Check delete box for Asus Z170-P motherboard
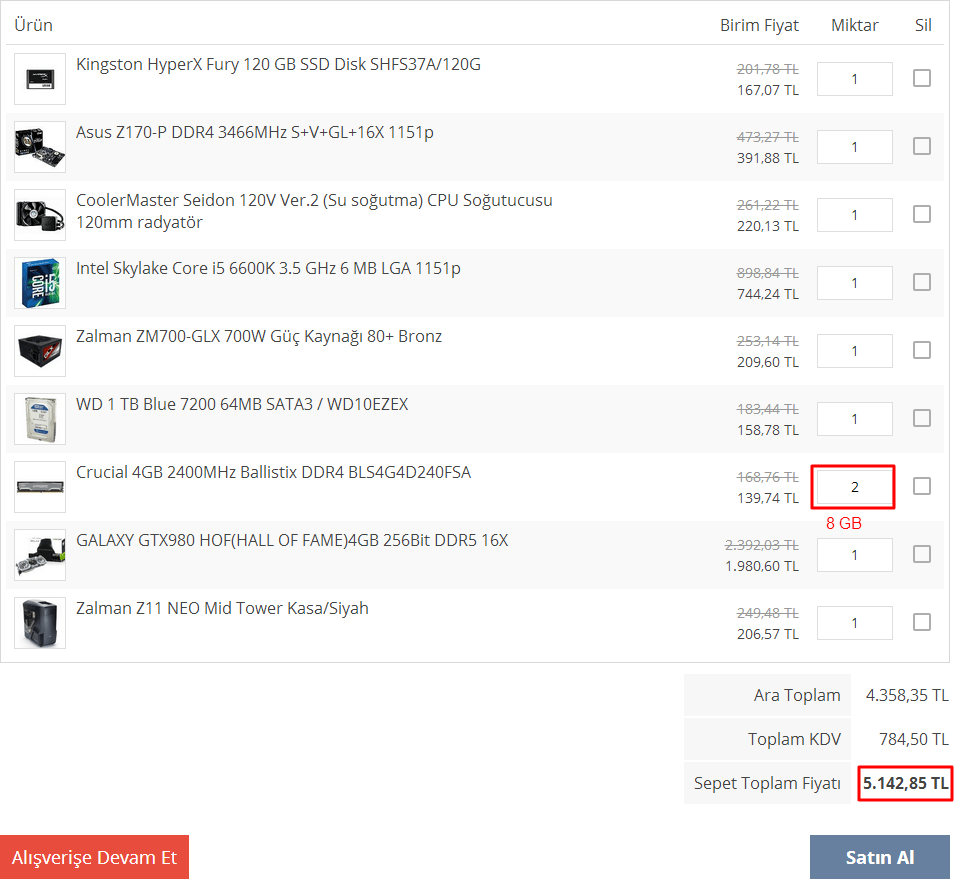 (x=921, y=146)
